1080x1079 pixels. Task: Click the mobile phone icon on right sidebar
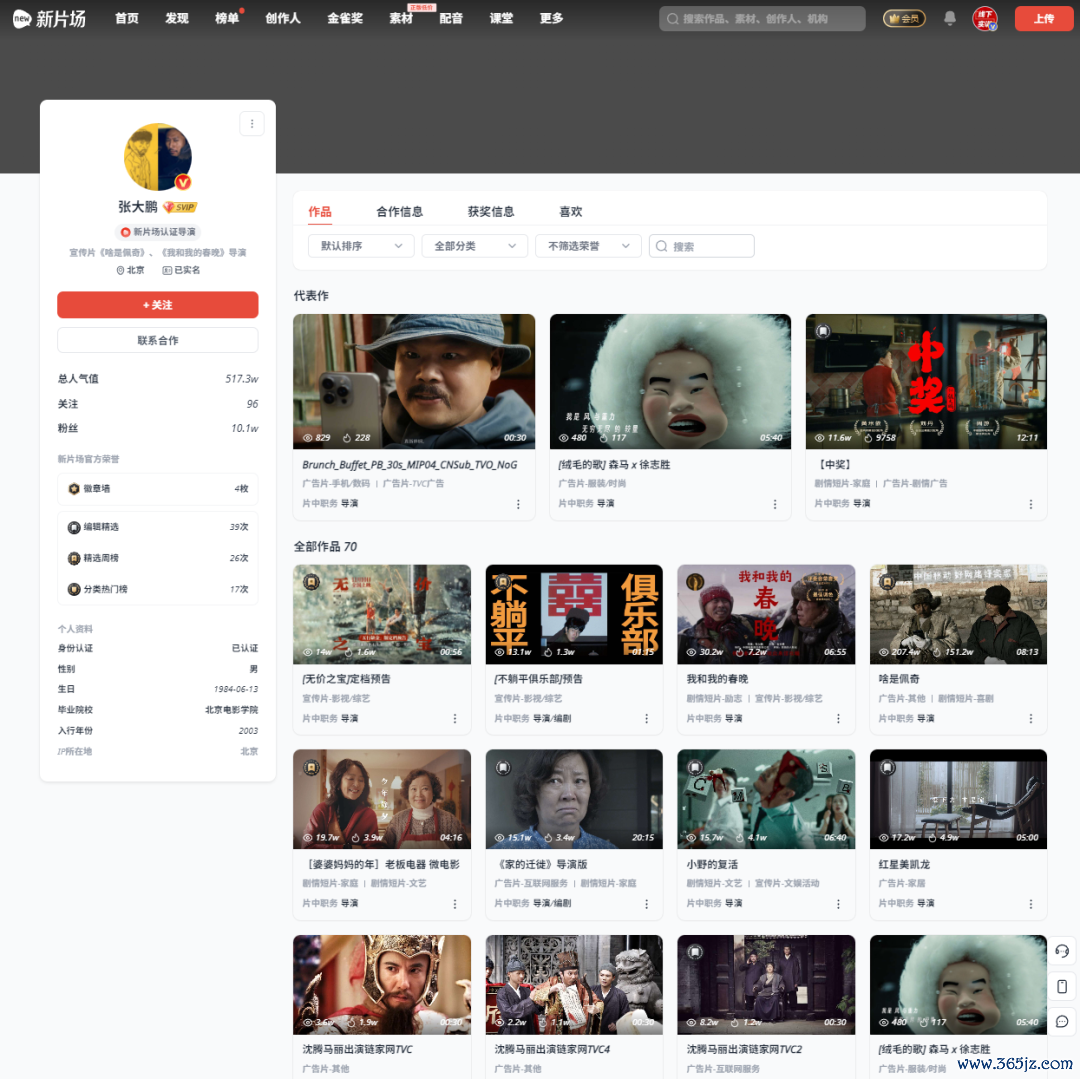point(1062,986)
